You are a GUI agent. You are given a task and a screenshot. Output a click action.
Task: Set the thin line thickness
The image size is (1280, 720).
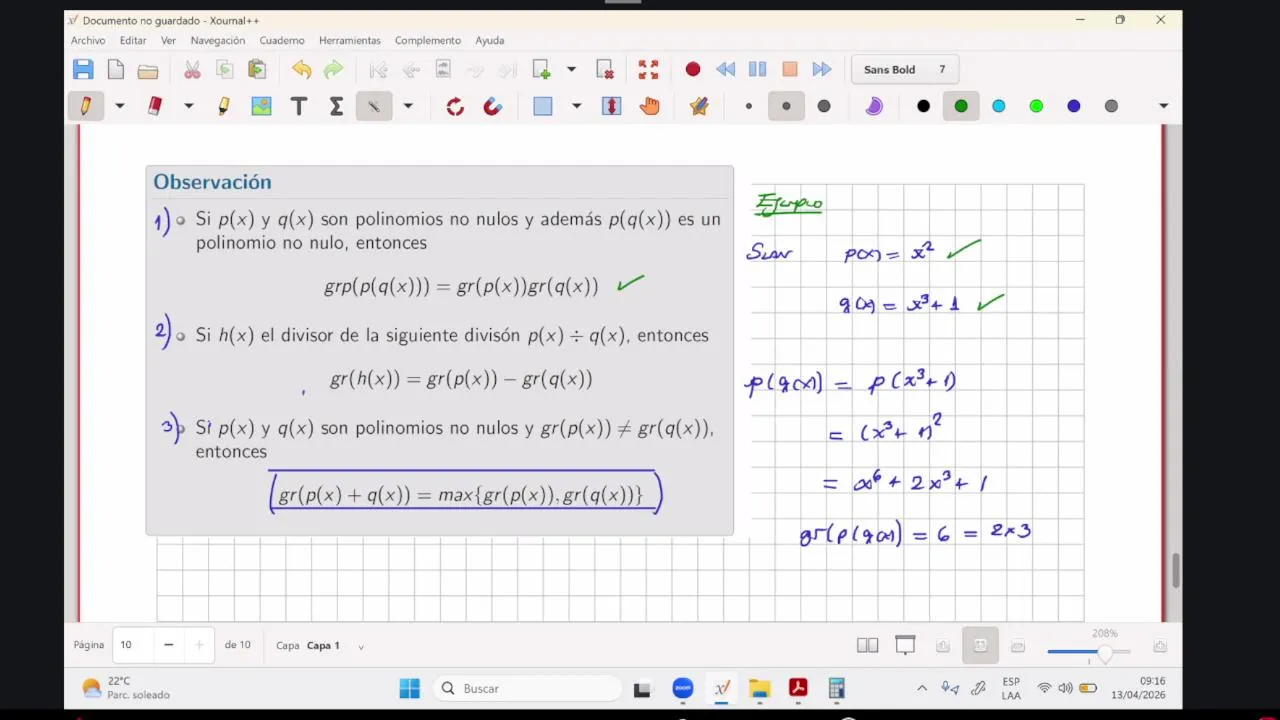tap(748, 106)
